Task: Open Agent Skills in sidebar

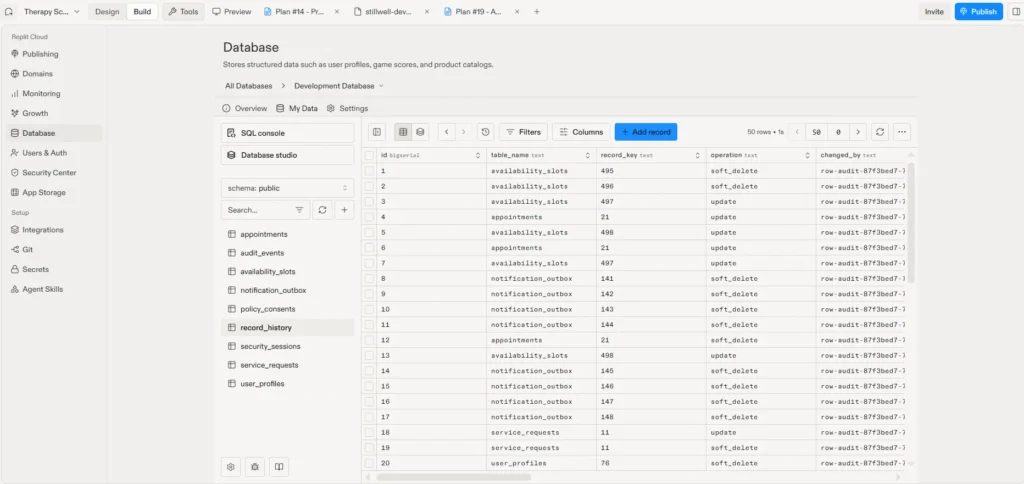Action: 54,289
